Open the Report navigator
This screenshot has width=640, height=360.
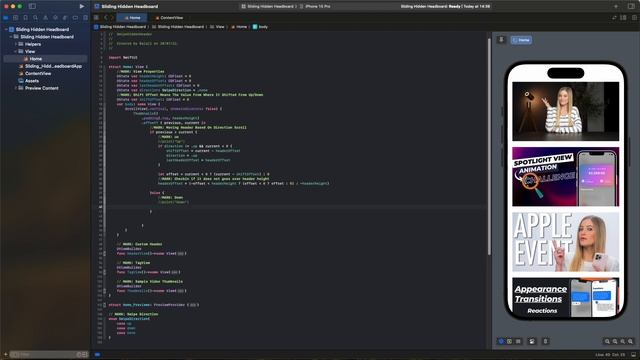85,18
